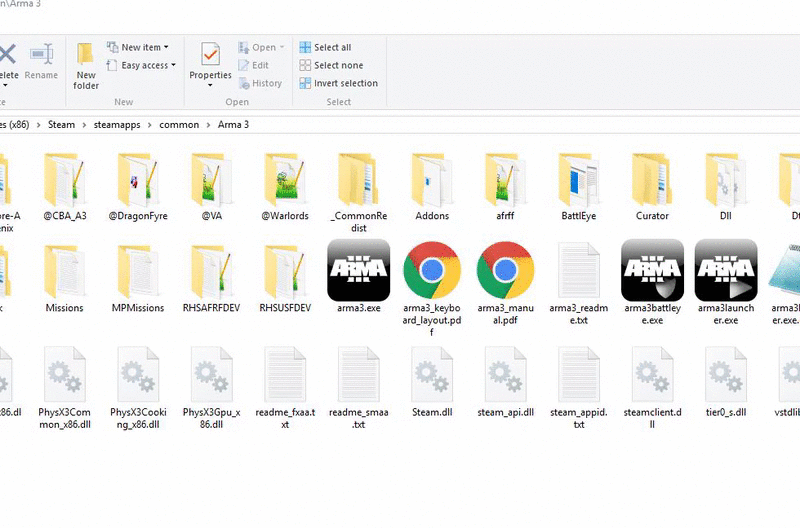Screen dimensions: 800x528
Task: Click Invert selection
Action: point(339,83)
